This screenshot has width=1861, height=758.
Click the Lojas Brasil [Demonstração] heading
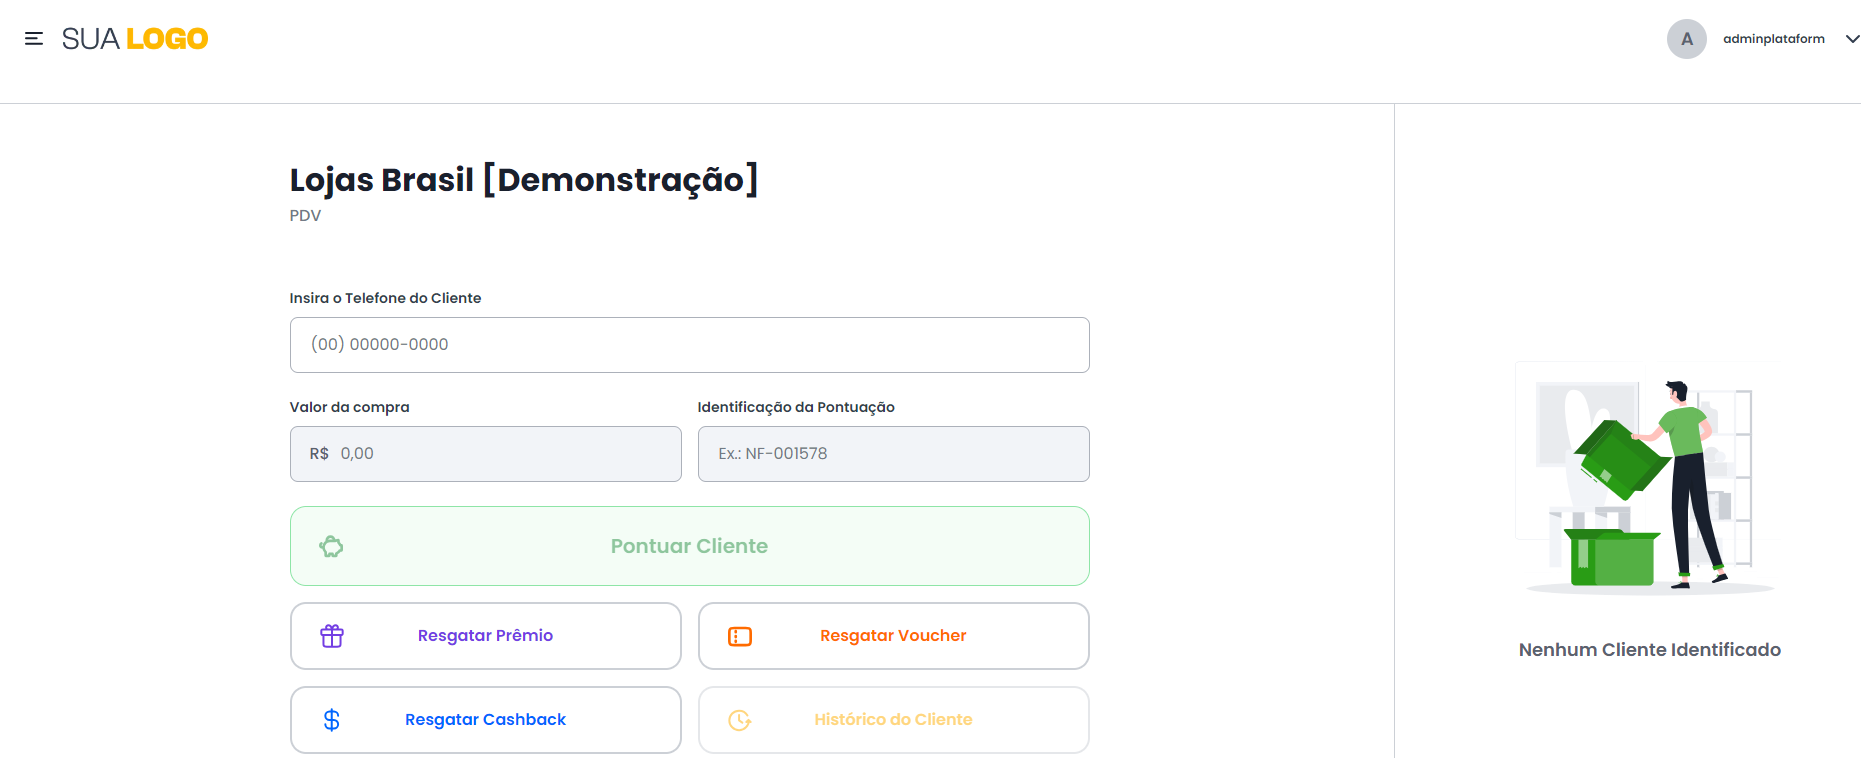[x=524, y=180]
